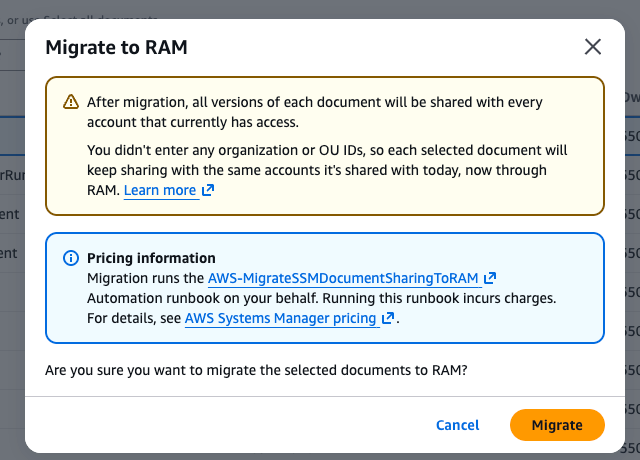The width and height of the screenshot is (640, 460).
Task: Click external-link icon after pricing link
Action: (388, 318)
